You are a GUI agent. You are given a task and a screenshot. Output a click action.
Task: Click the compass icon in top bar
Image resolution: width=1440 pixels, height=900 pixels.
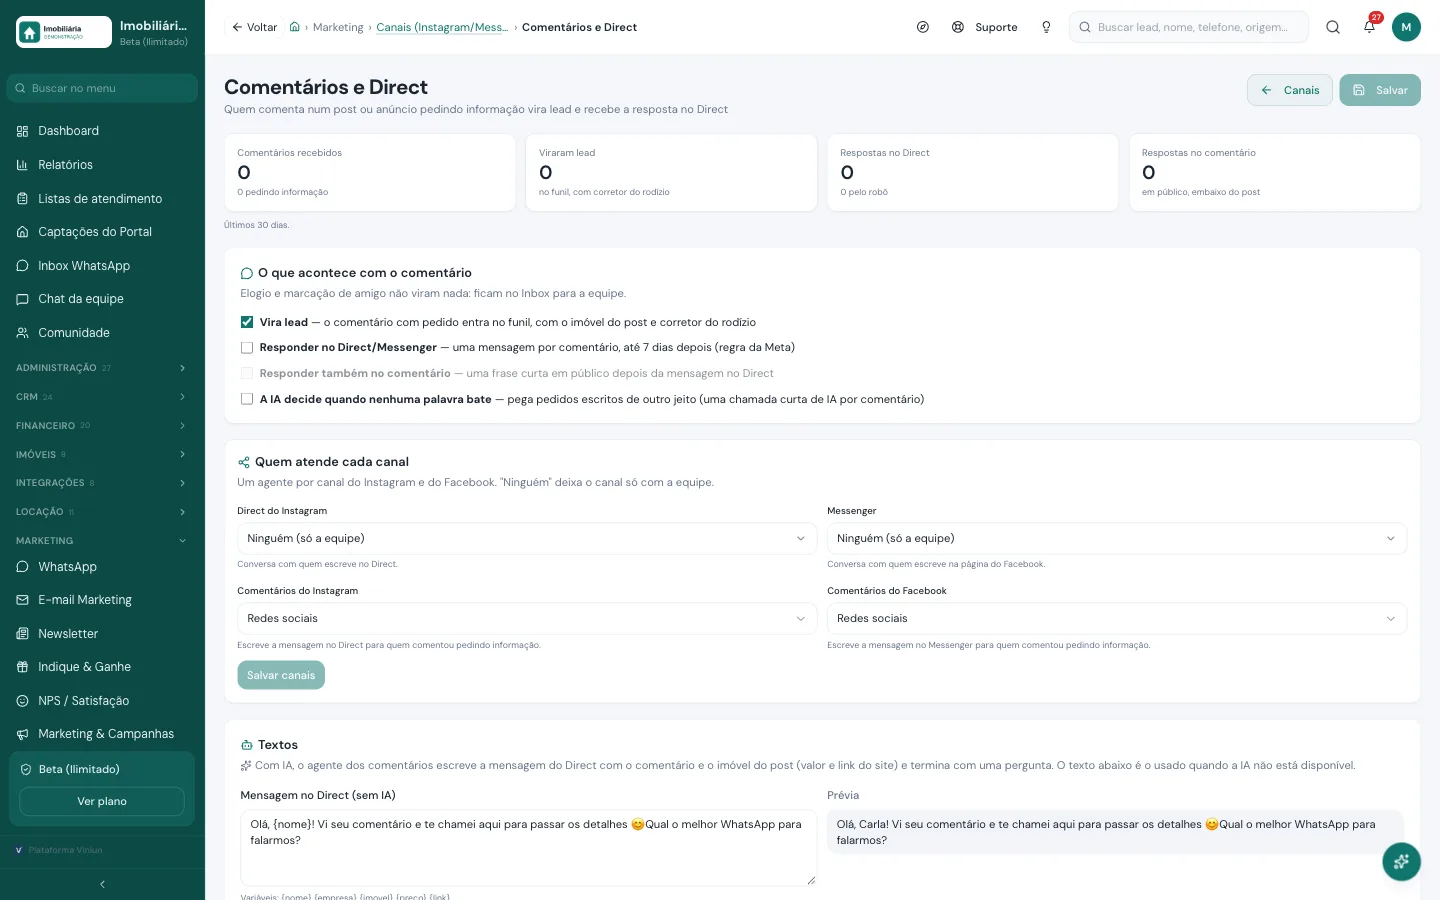pyautogui.click(x=923, y=27)
